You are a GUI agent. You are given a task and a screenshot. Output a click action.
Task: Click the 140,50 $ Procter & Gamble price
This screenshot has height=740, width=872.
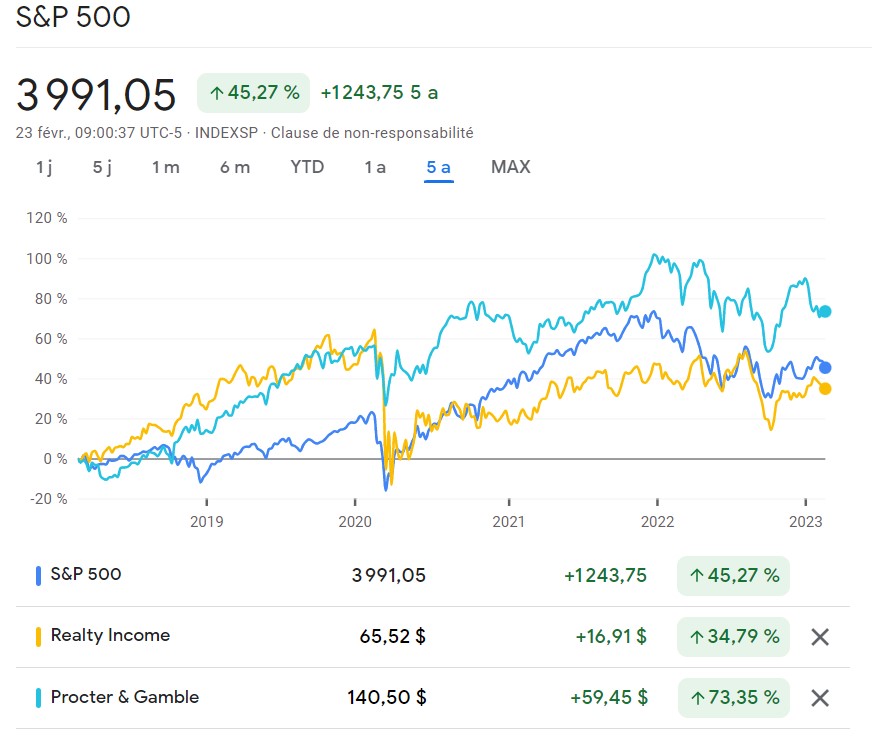pos(387,698)
